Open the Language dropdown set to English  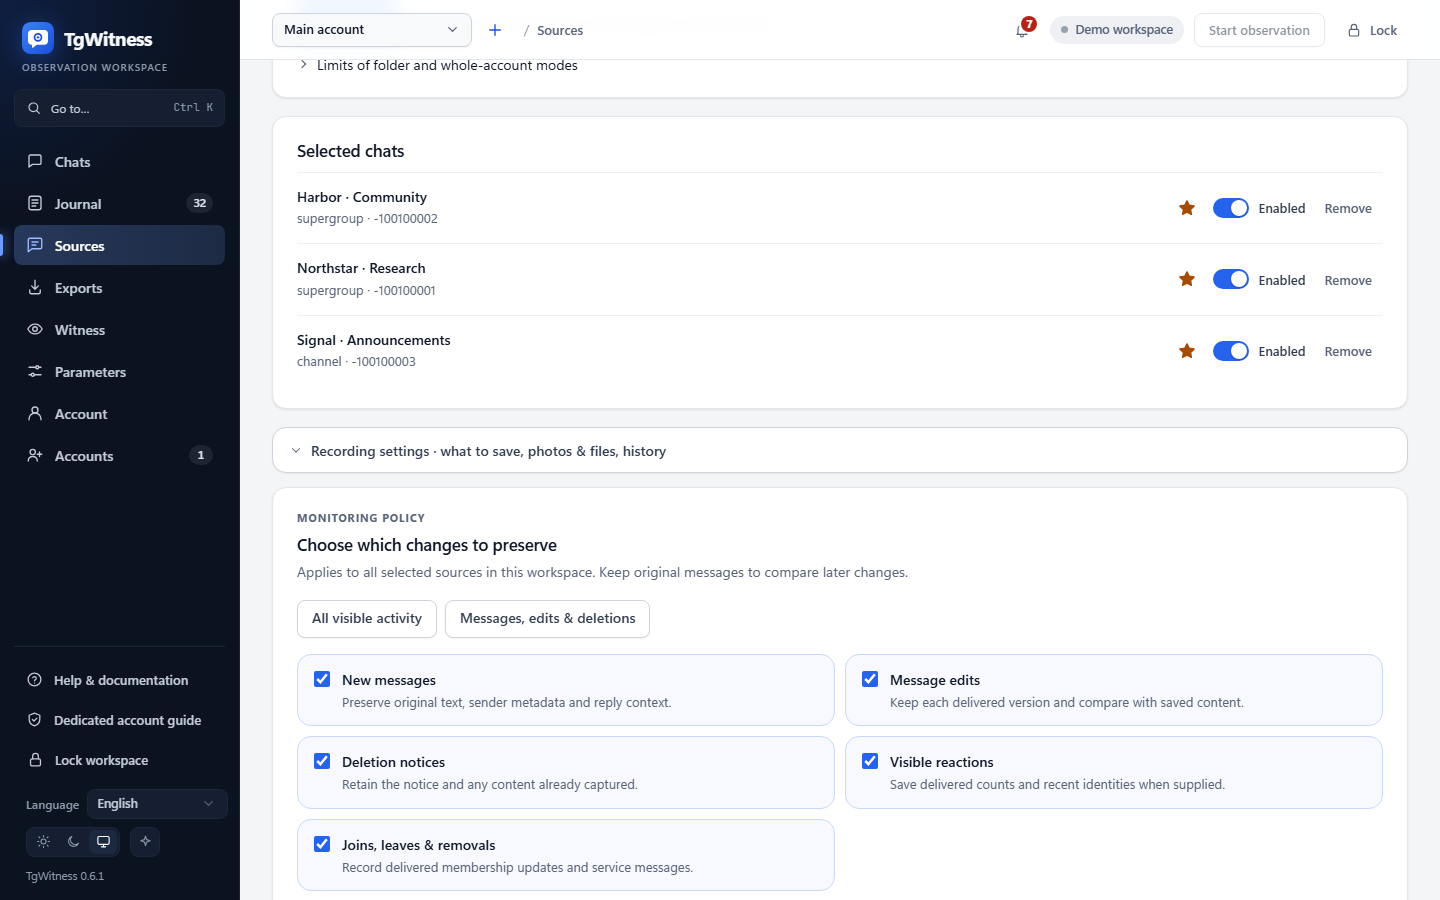coord(157,804)
